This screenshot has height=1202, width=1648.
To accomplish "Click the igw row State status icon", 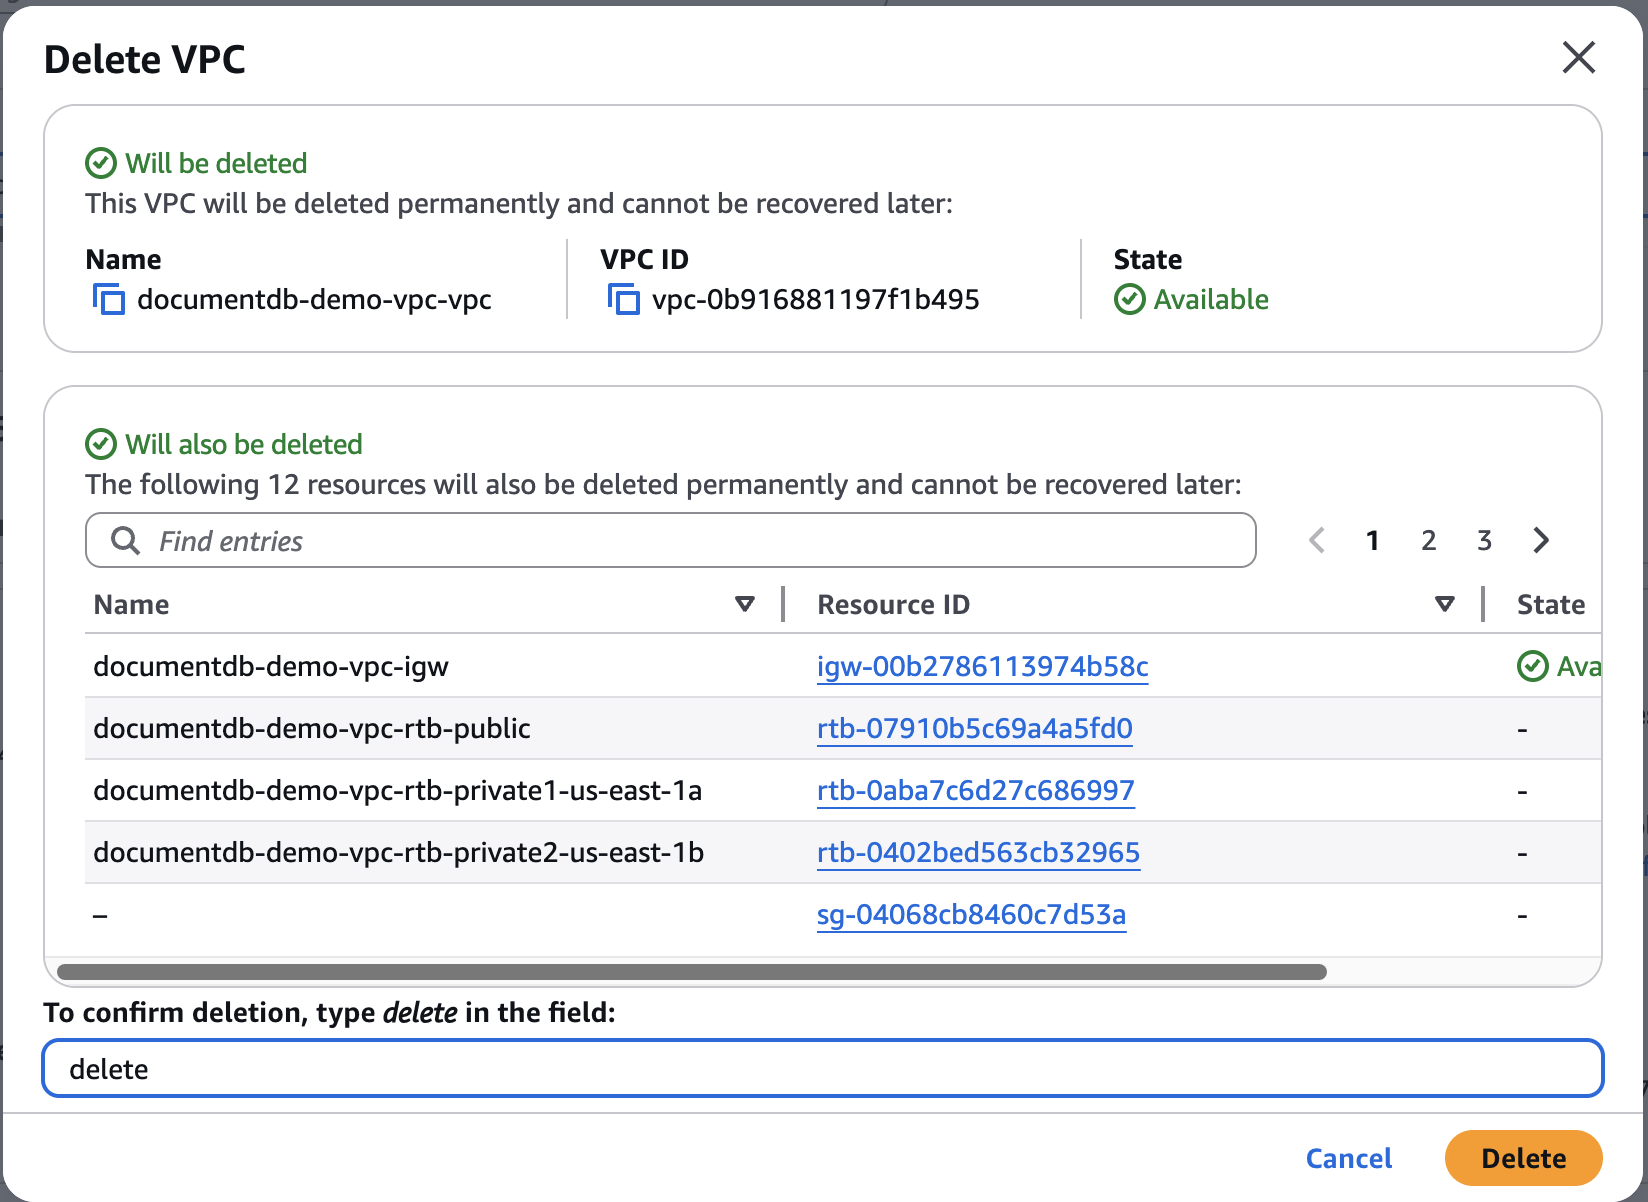I will pyautogui.click(x=1532, y=666).
